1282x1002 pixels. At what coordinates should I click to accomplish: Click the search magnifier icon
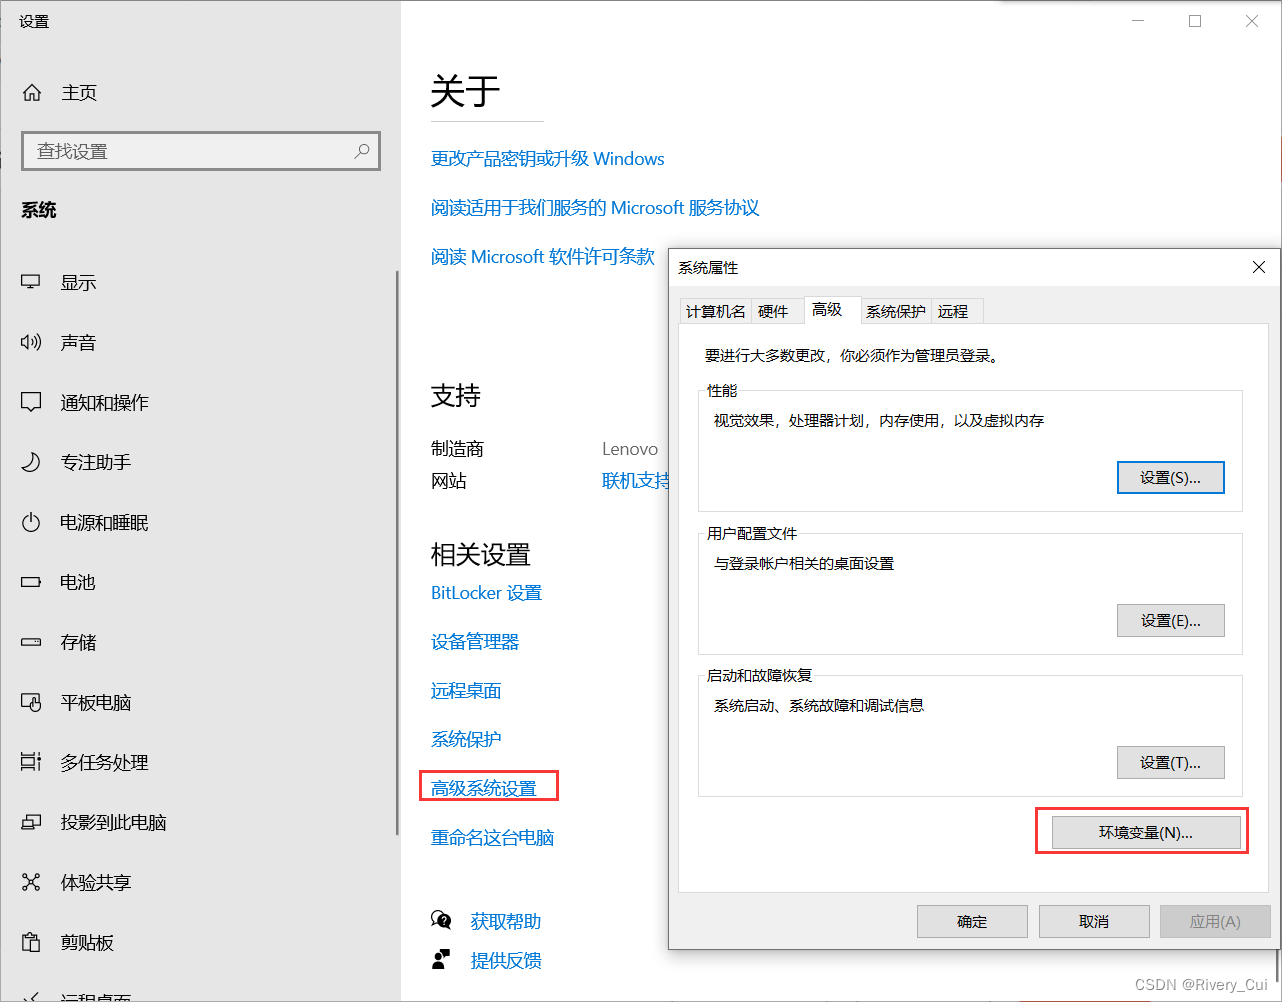361,150
